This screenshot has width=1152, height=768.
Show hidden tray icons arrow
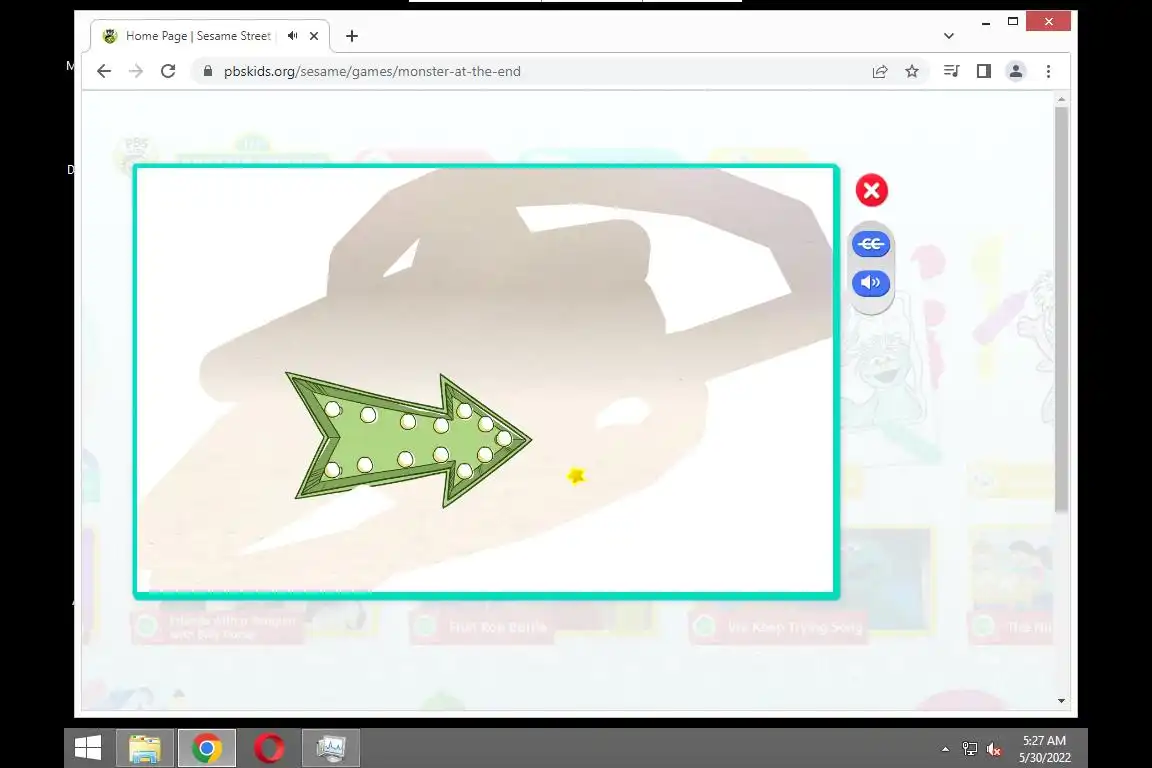tap(946, 750)
